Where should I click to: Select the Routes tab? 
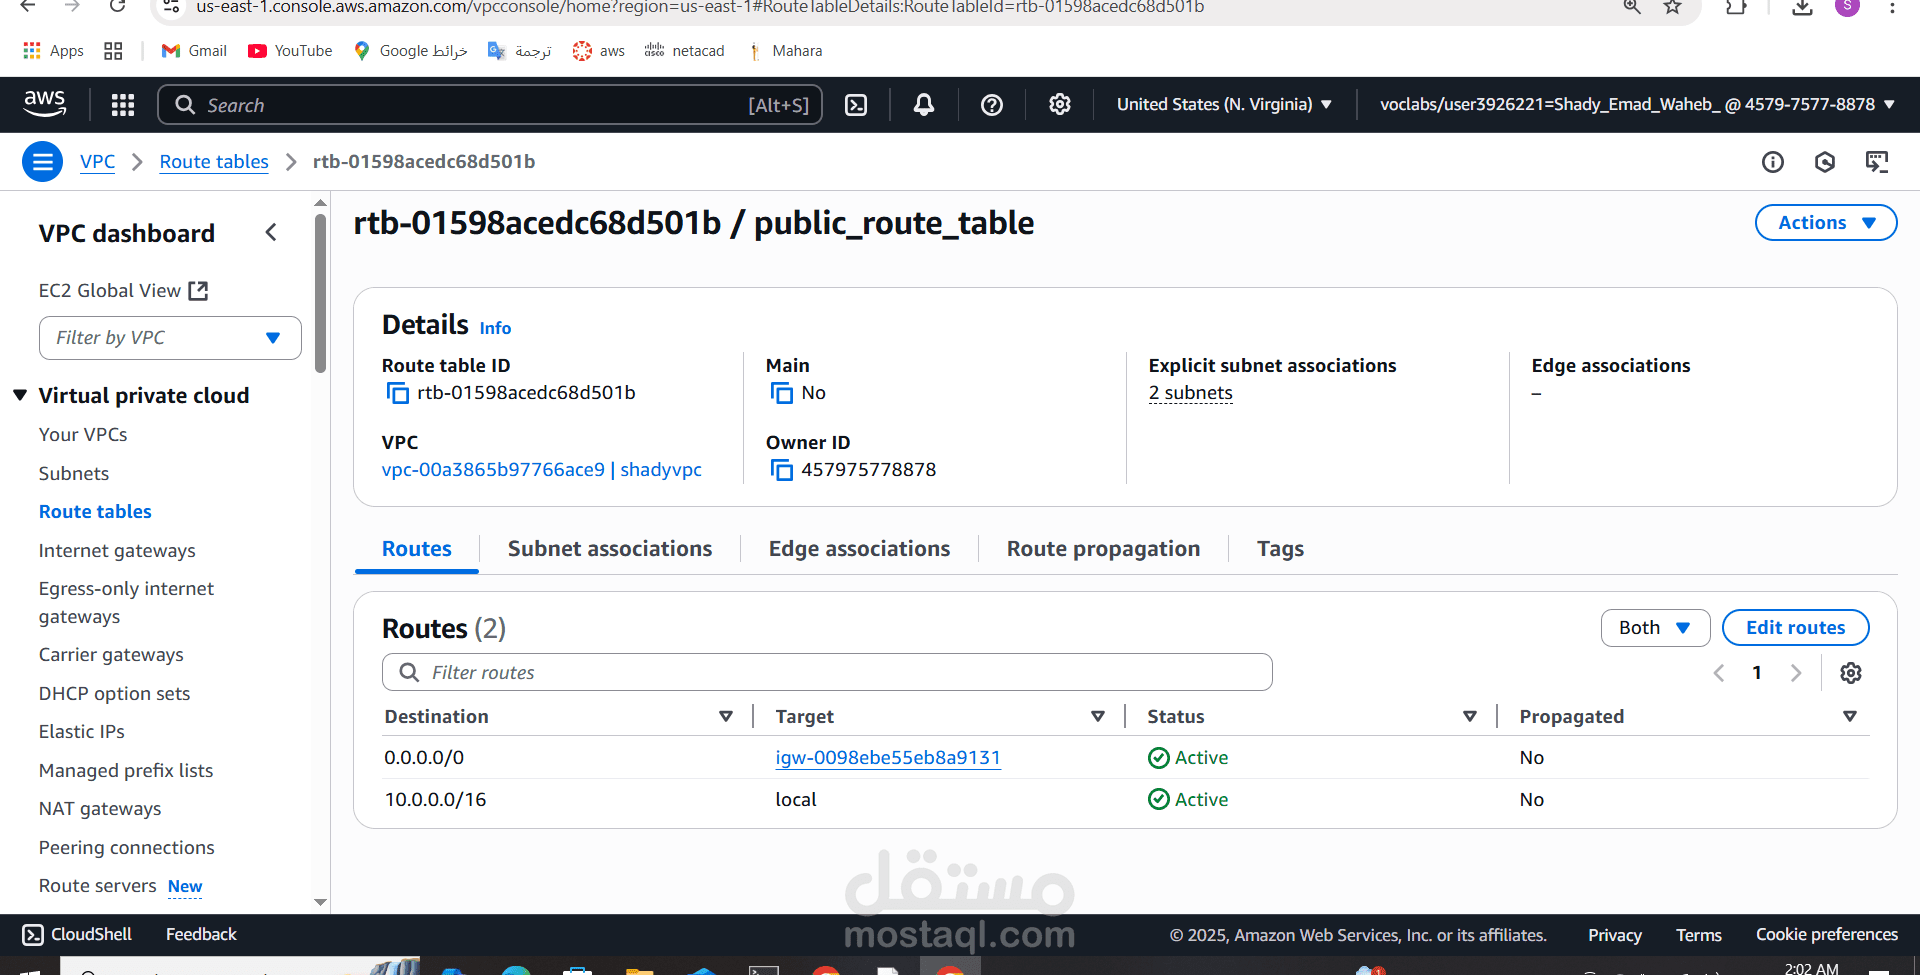tap(417, 549)
